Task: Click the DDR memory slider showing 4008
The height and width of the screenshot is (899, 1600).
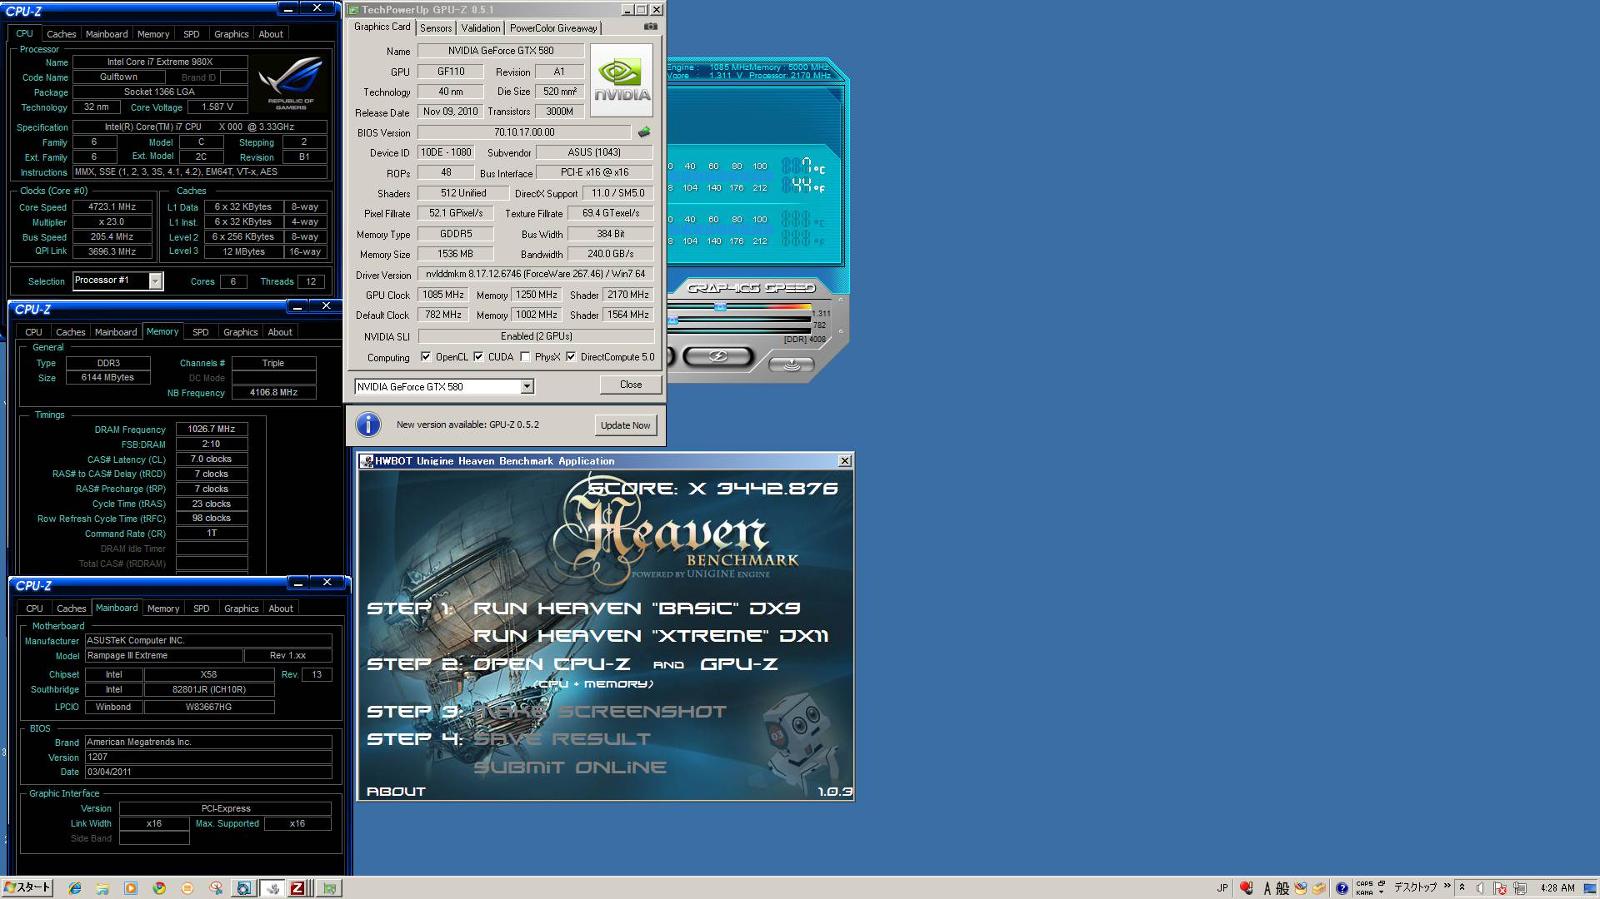Action: coord(739,331)
